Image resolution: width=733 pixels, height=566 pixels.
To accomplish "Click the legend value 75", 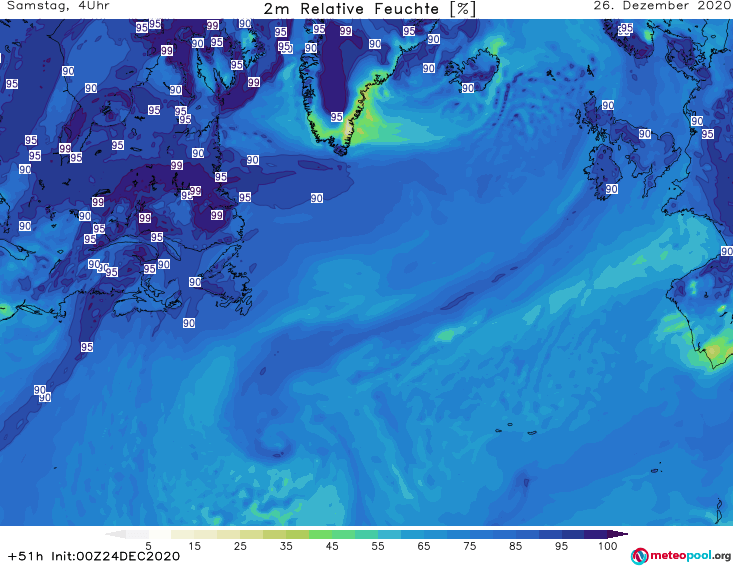I will [x=469, y=546].
